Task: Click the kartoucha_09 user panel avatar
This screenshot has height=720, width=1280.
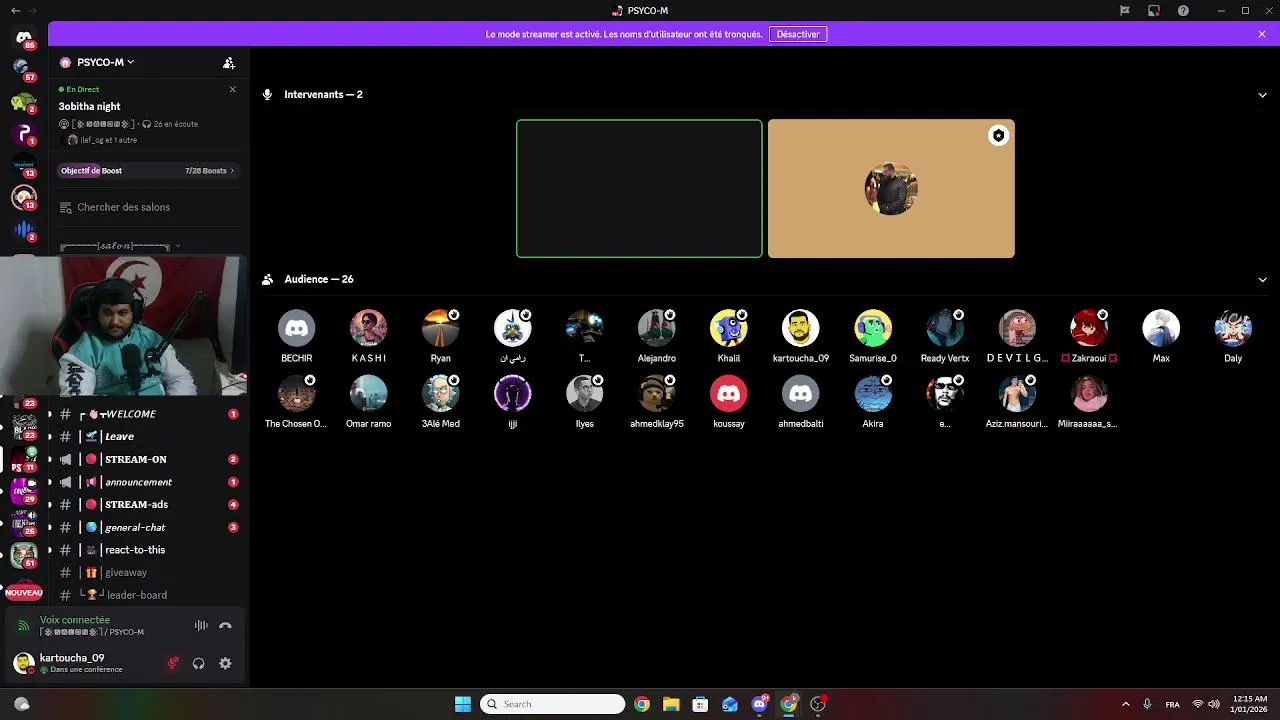Action: click(x=24, y=663)
